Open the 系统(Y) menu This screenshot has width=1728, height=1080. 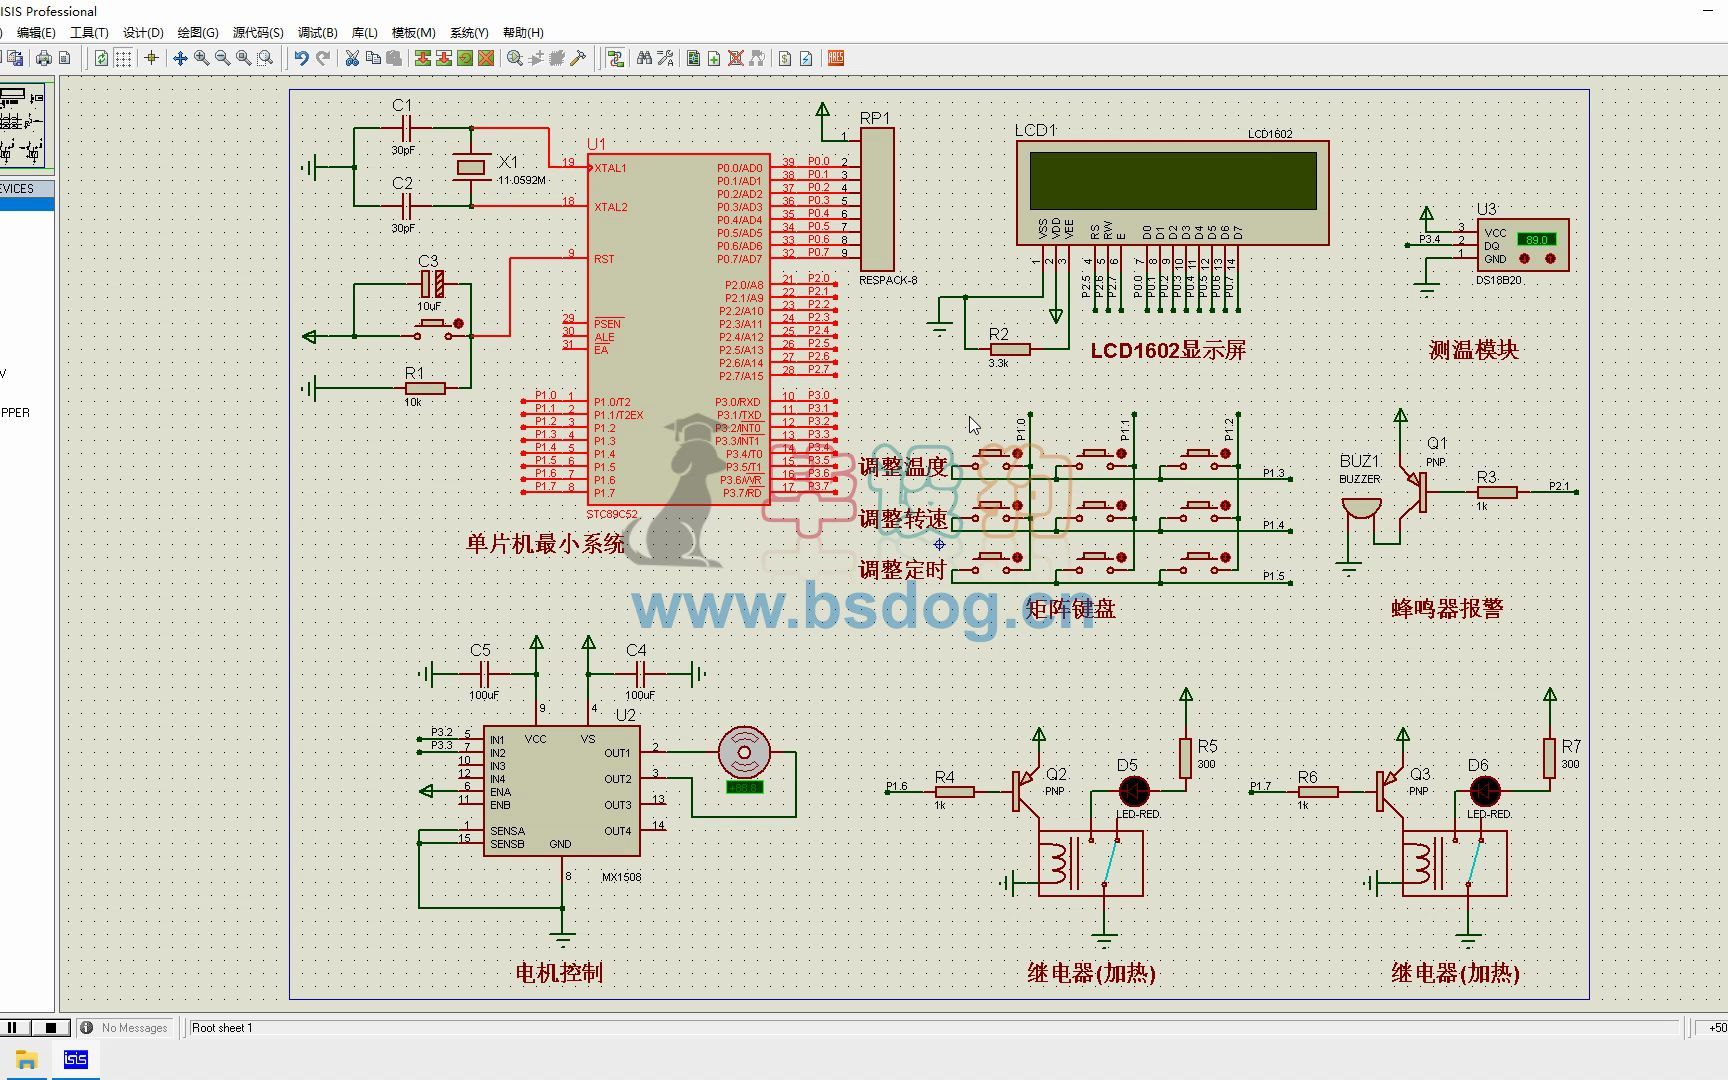coord(469,32)
